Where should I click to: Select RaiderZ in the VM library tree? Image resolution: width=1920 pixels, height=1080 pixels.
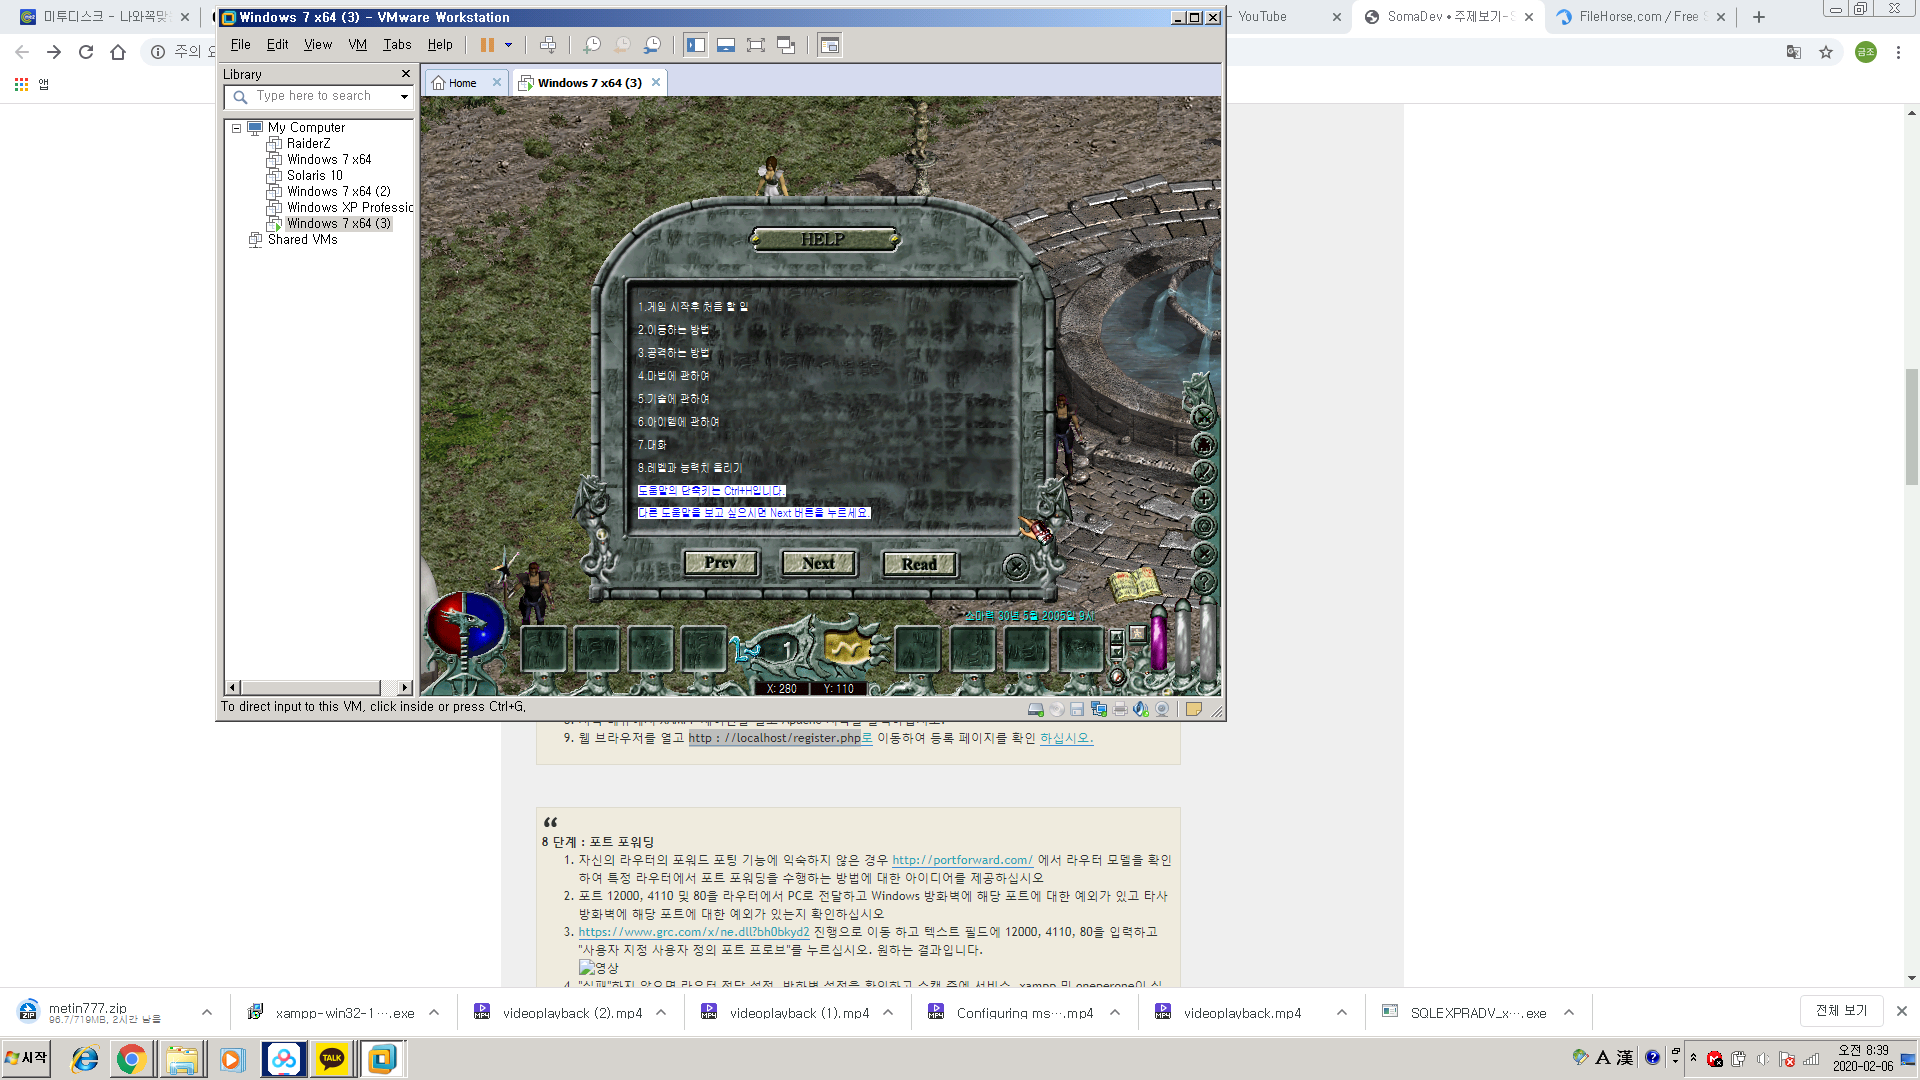pos(307,143)
